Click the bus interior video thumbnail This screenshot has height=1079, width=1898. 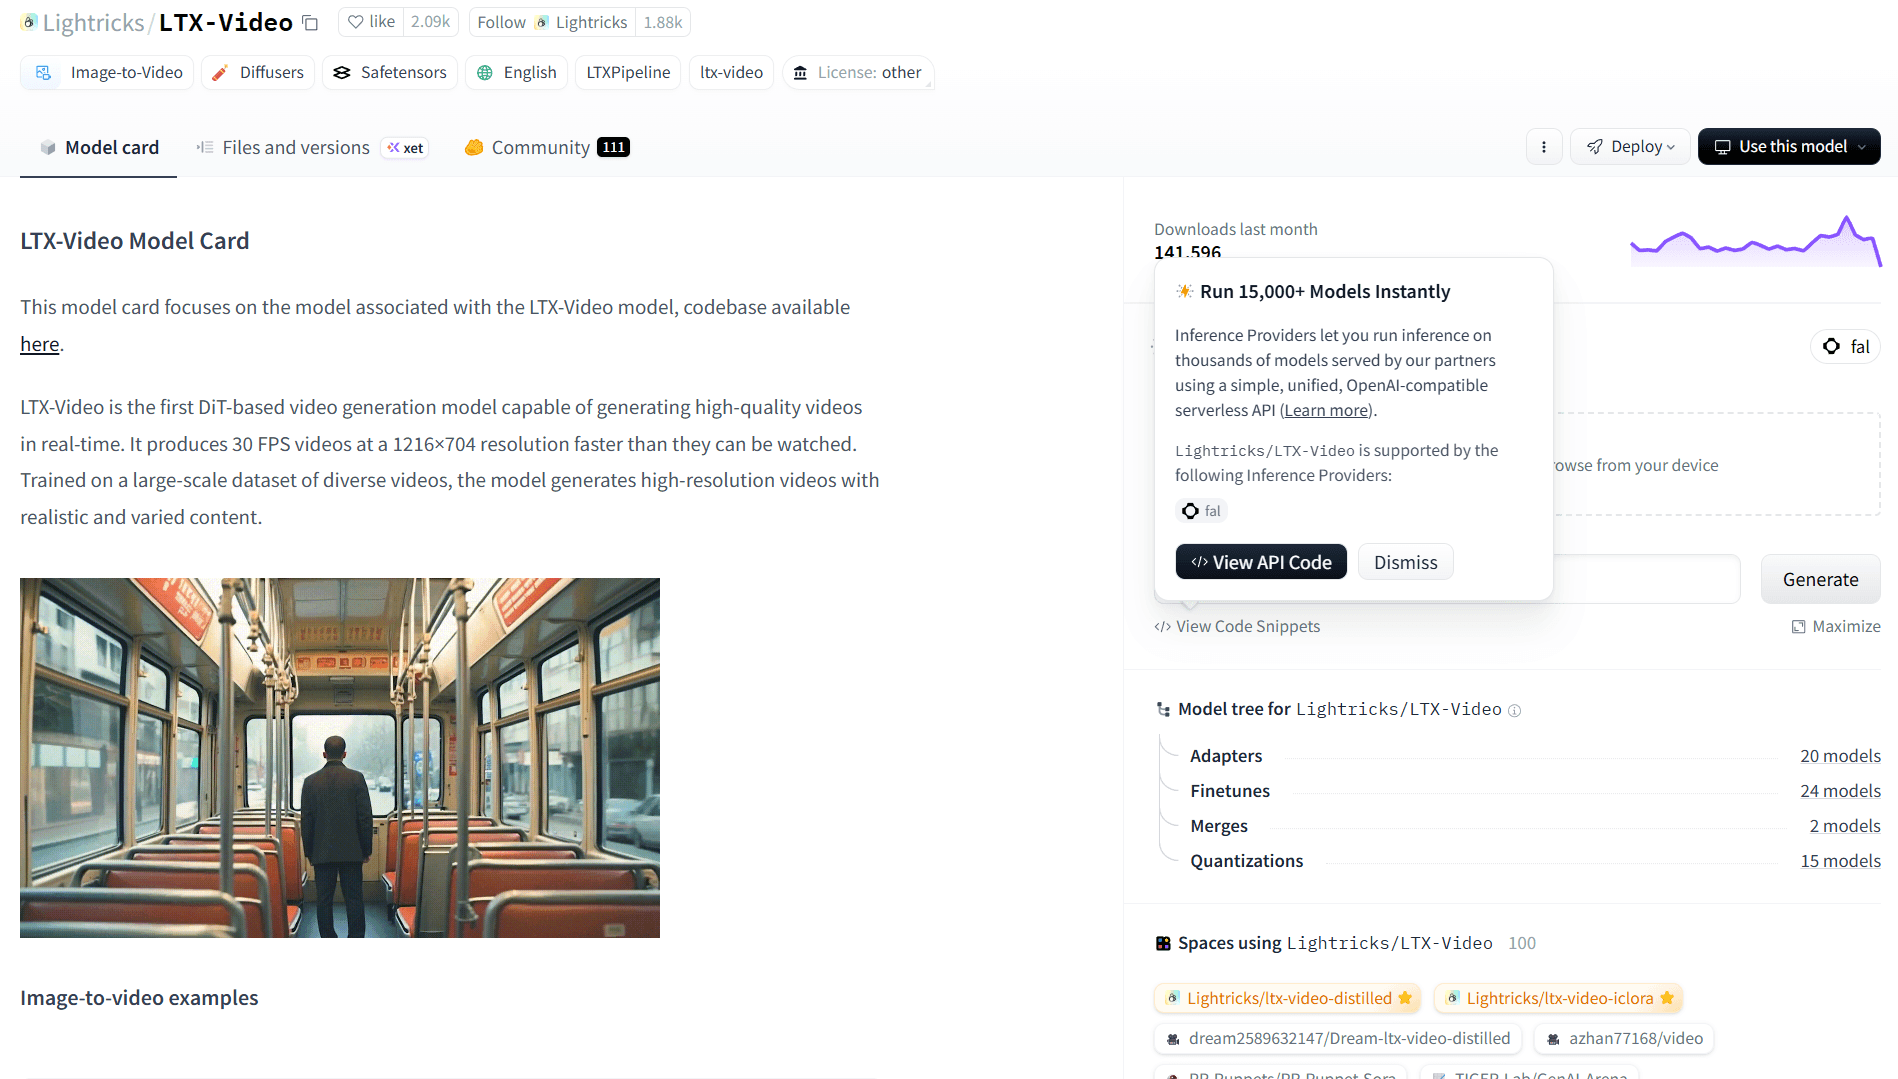pos(340,758)
